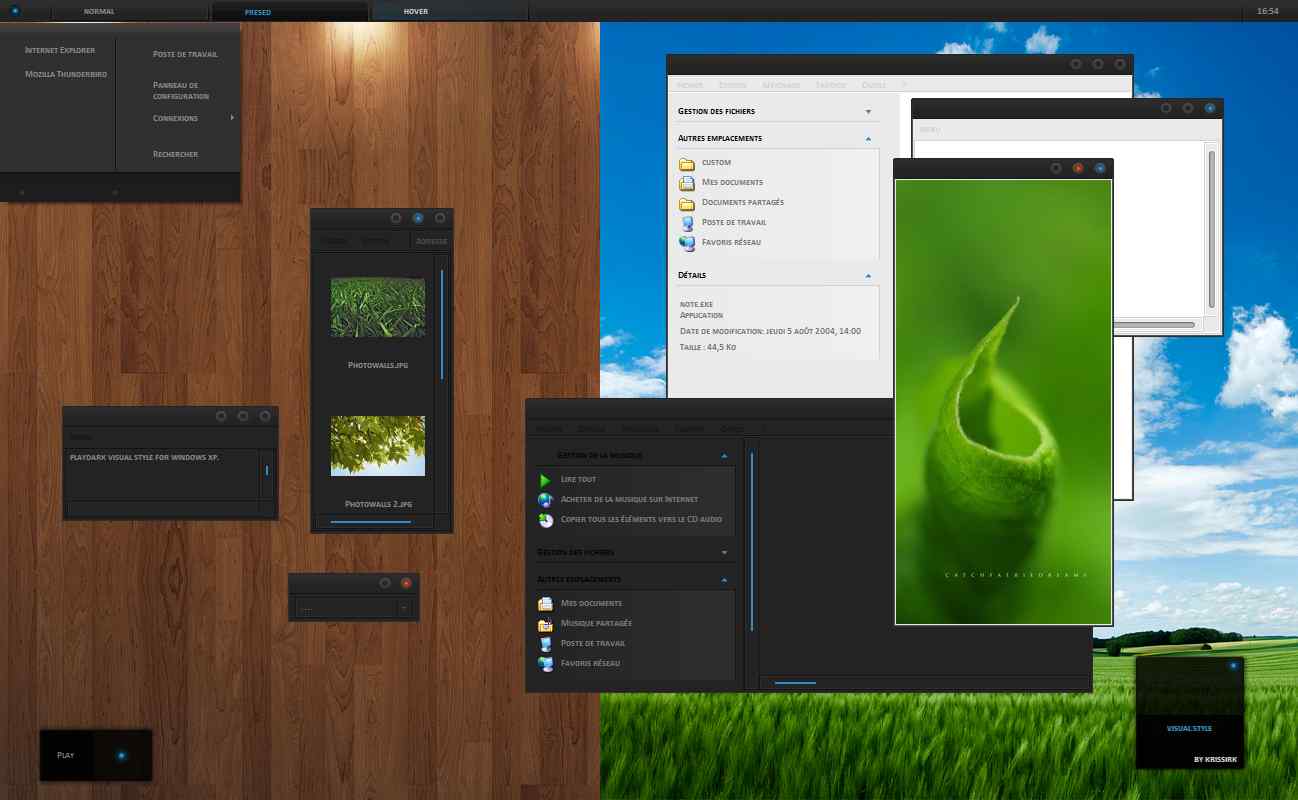
Task: Select Rechercher in the start menu
Action: (x=175, y=154)
